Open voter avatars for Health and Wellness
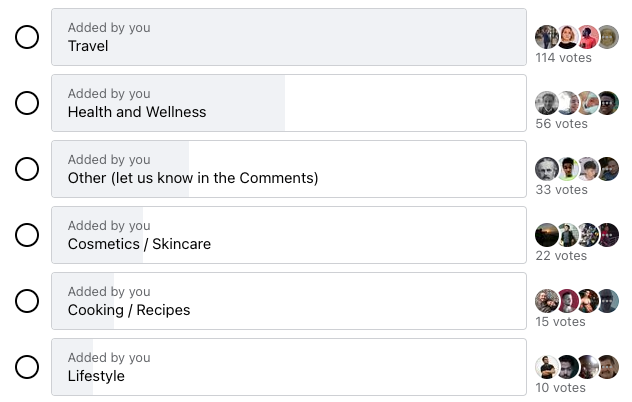Screen dimensions: 632x402 click(x=577, y=102)
